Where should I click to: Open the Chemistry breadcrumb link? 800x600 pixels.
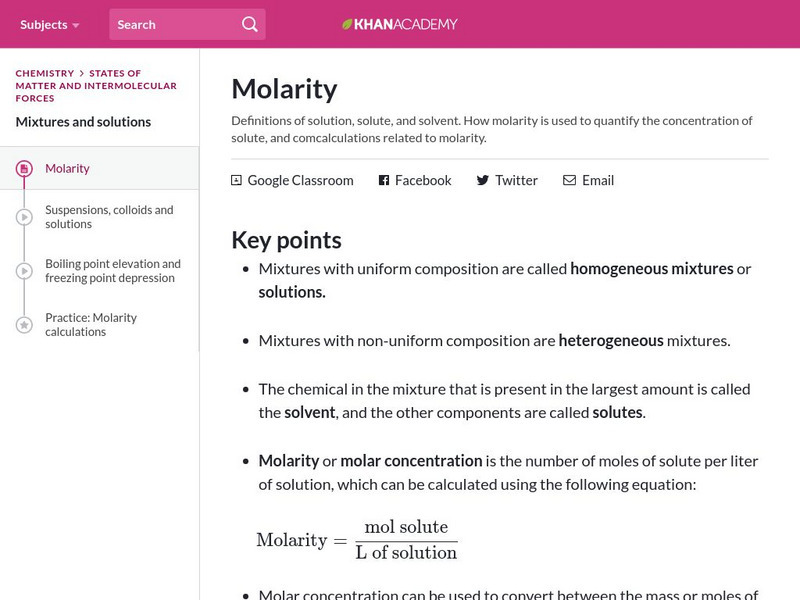45,73
